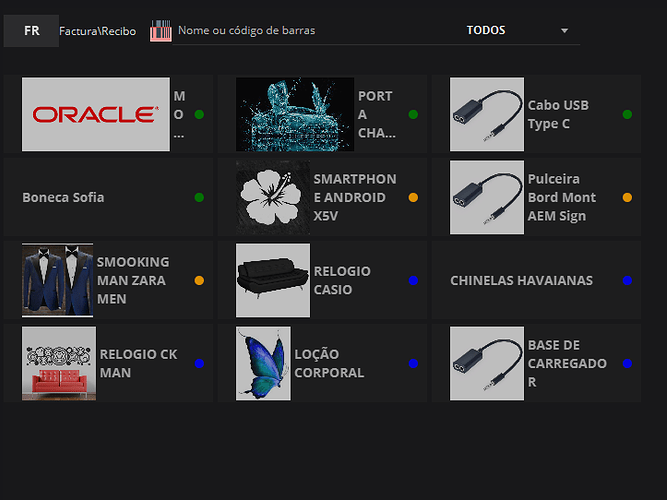Select the black sofa RELOGIO CASIO image

(x=273, y=280)
